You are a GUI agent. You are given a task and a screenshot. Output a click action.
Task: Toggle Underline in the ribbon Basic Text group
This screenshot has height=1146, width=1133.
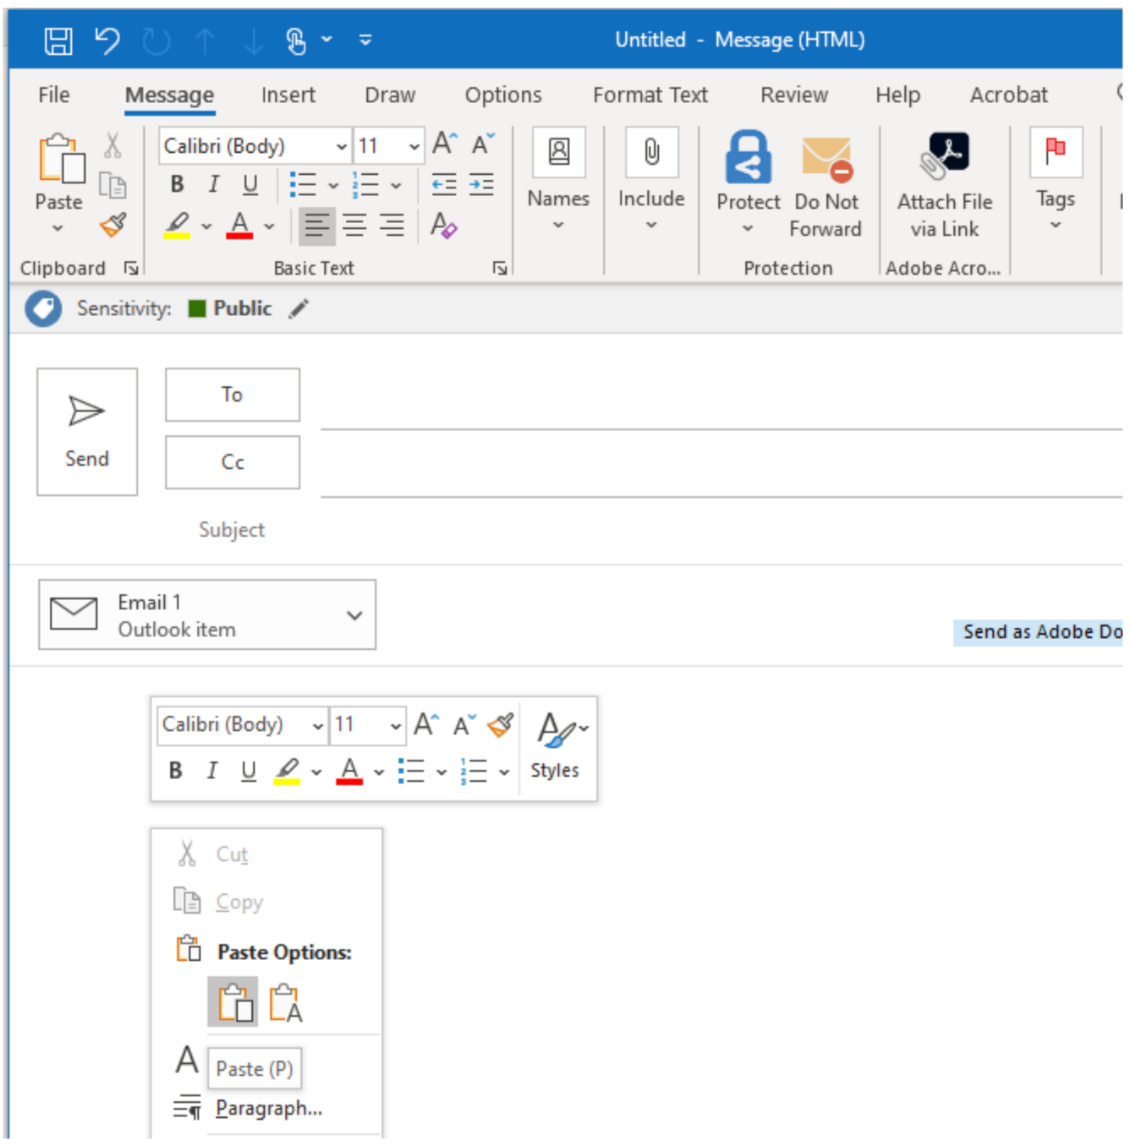click(x=250, y=184)
